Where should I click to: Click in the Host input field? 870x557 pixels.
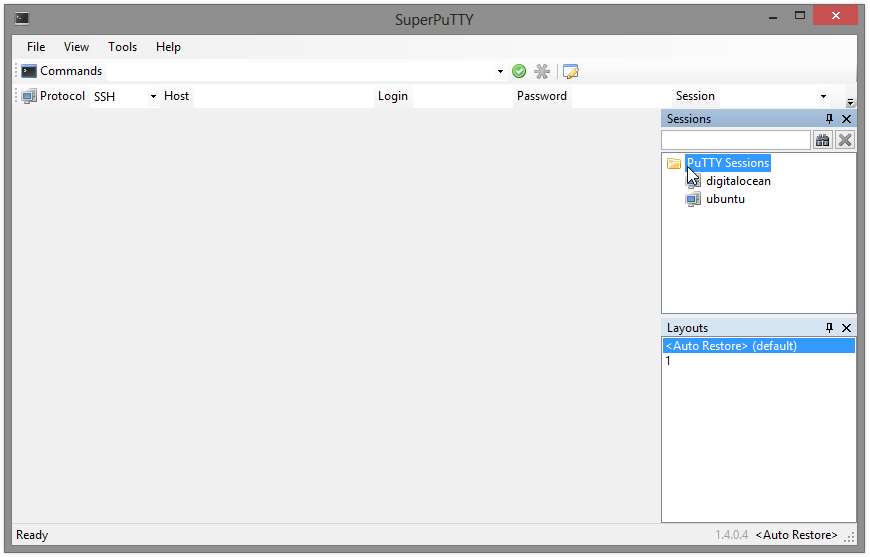(x=283, y=97)
